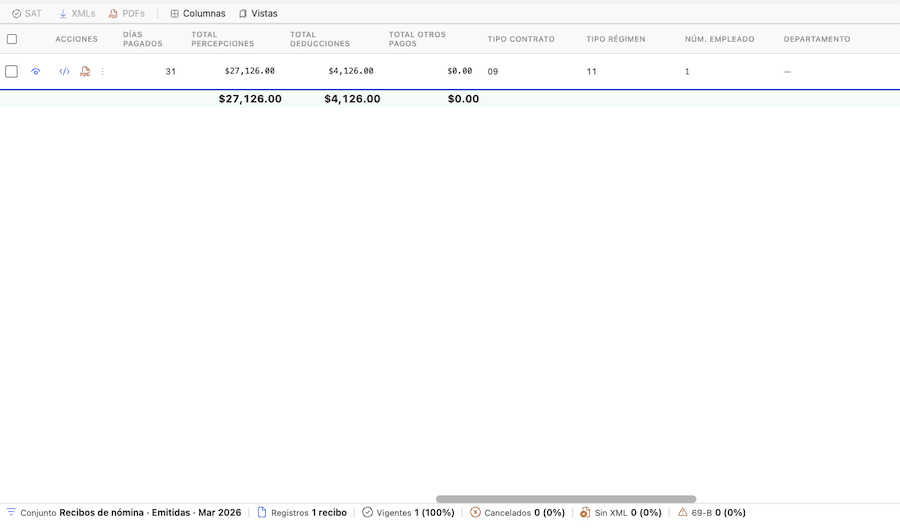The height and width of the screenshot is (528, 900).
Task: Open the row's three-dot more actions menu
Action: coord(103,72)
